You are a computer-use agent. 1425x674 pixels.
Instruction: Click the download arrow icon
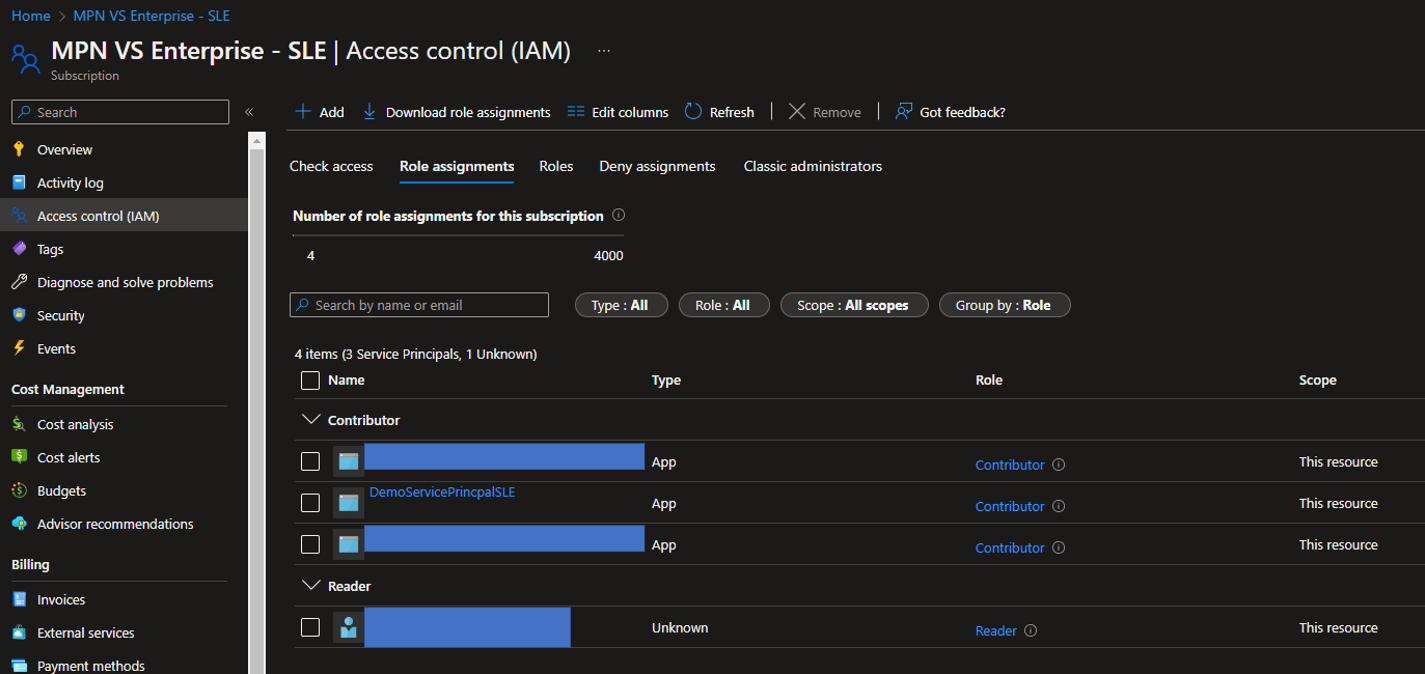point(369,111)
